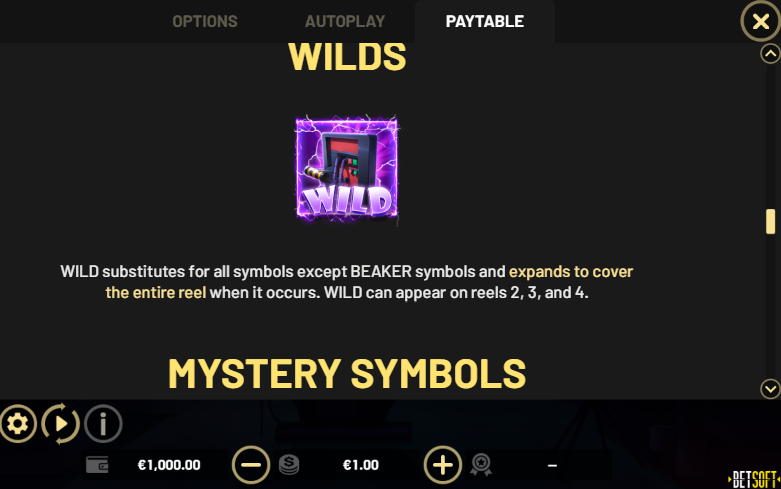The image size is (781, 489).
Task: Open the settings gear icon
Action: [18, 424]
